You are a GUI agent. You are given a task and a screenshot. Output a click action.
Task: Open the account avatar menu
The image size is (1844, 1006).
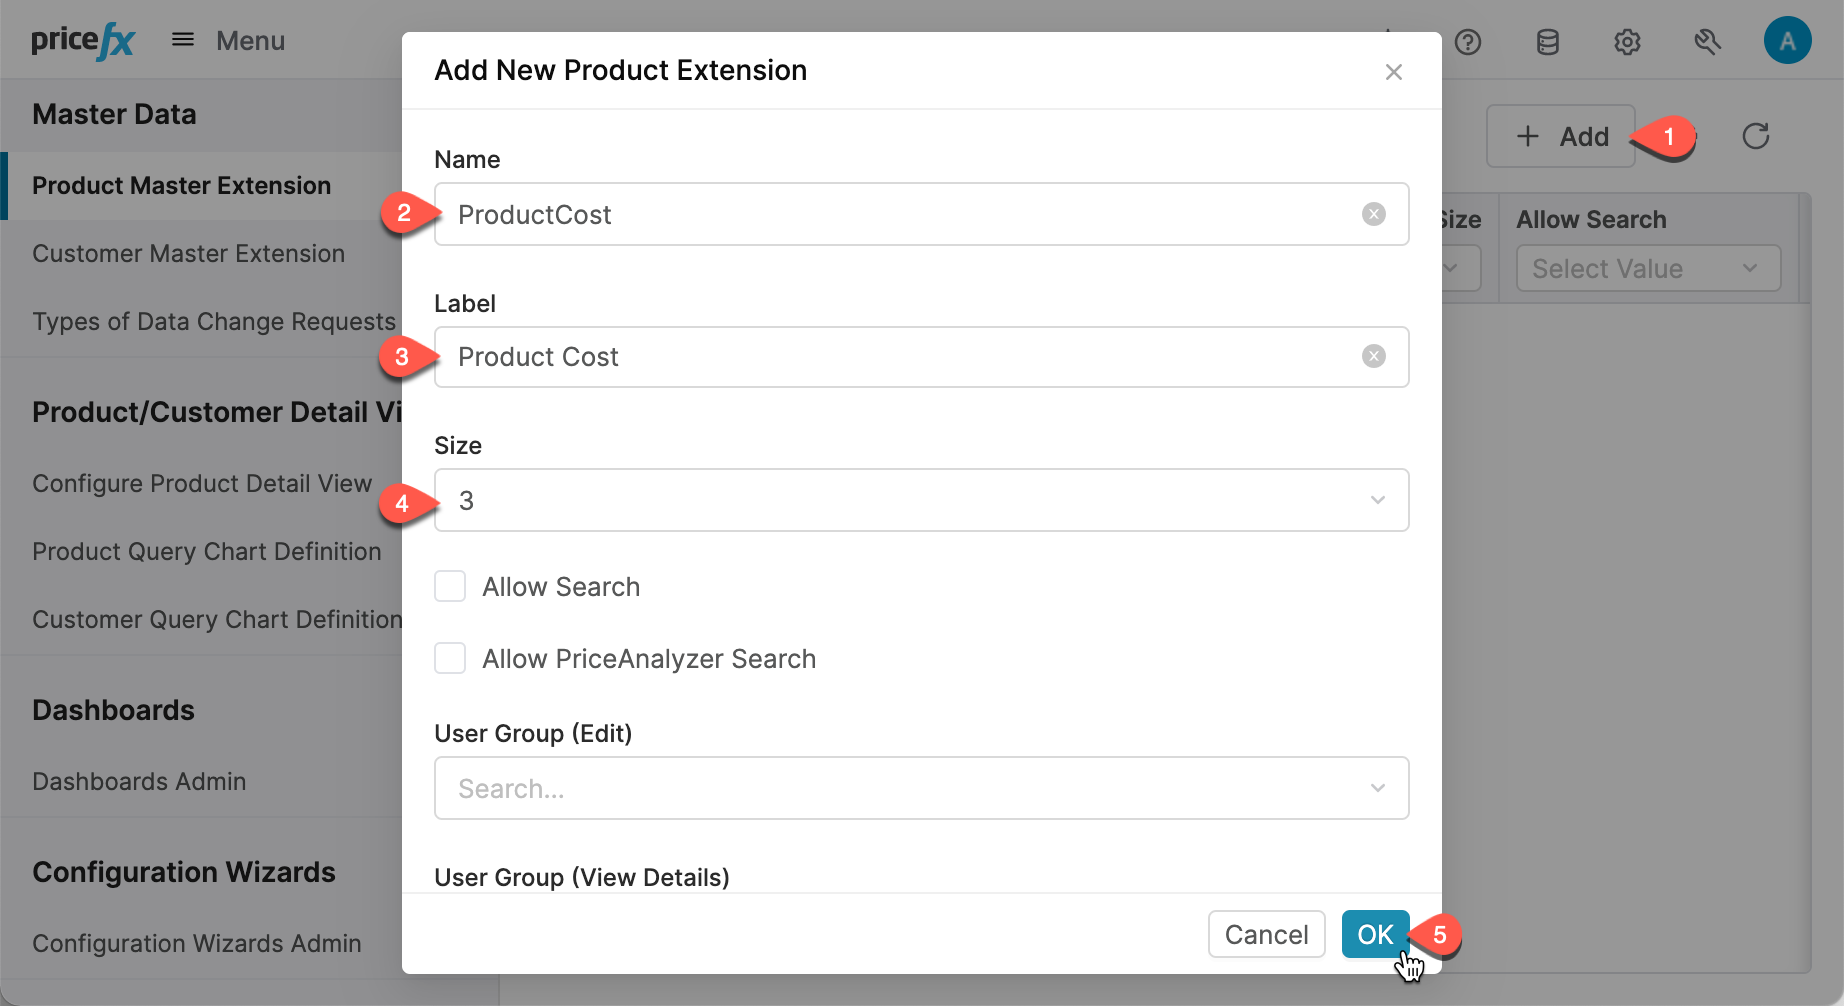click(x=1788, y=40)
